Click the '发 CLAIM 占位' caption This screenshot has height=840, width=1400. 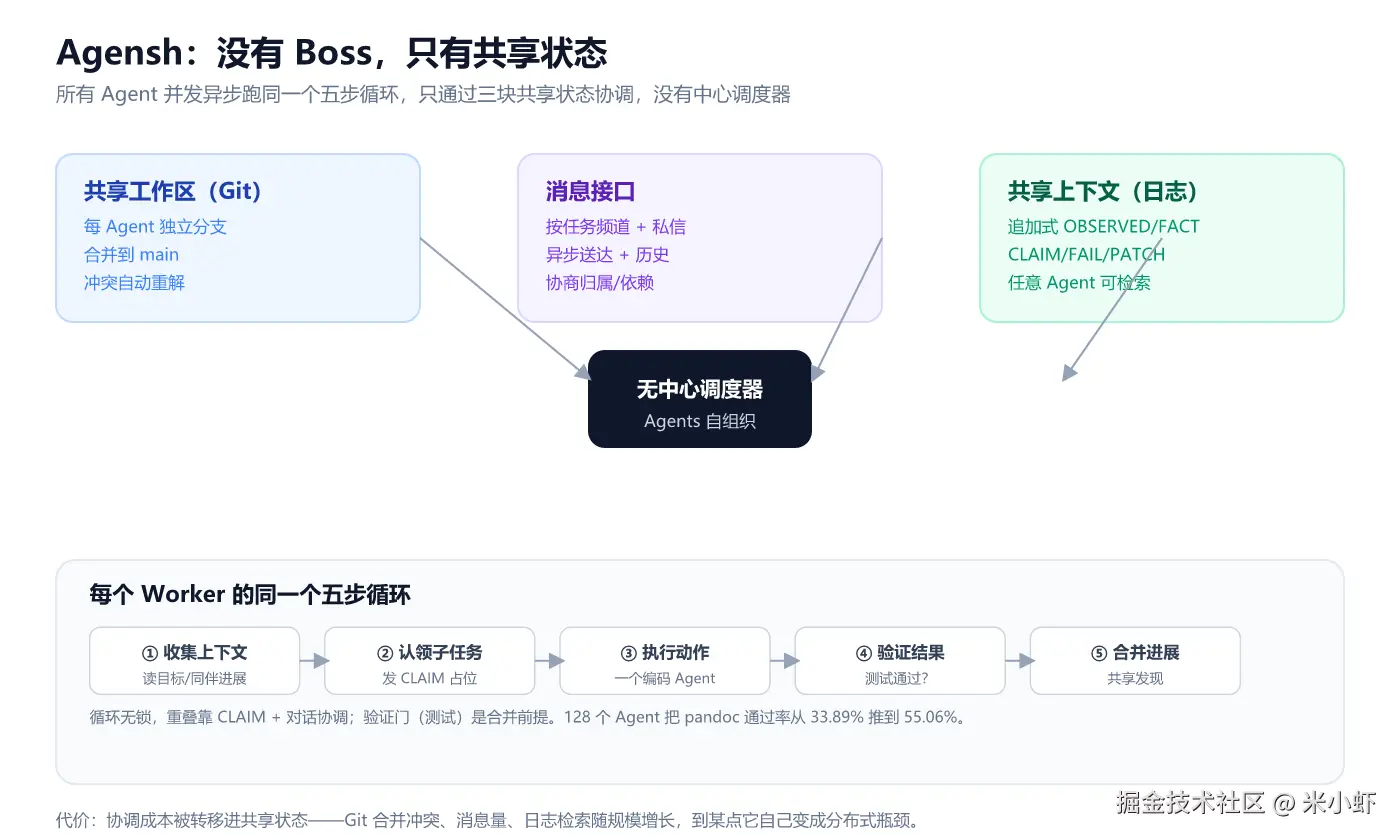pos(430,679)
